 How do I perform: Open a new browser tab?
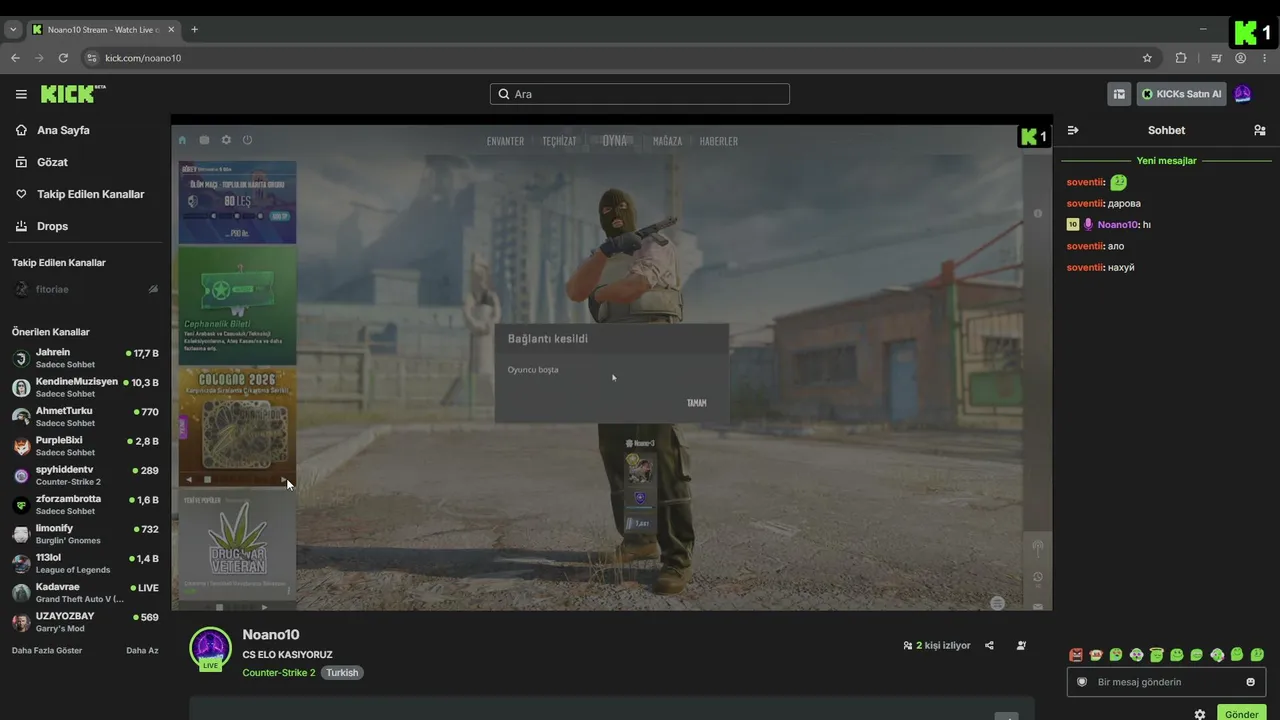click(x=194, y=29)
